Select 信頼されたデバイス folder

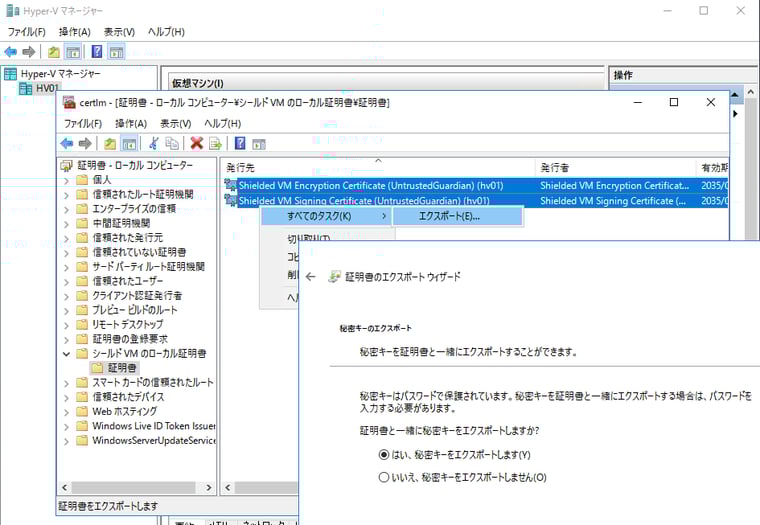pos(121,397)
